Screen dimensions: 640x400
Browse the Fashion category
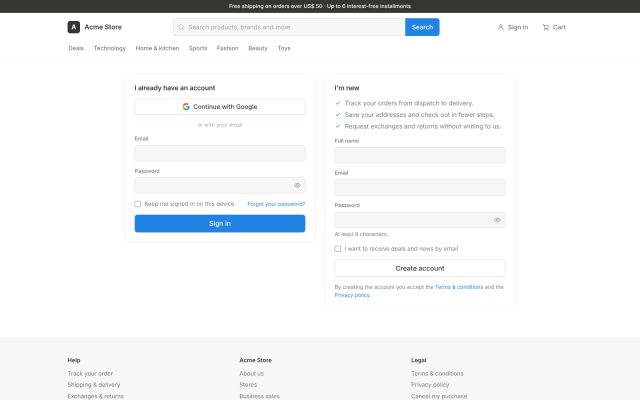click(227, 48)
